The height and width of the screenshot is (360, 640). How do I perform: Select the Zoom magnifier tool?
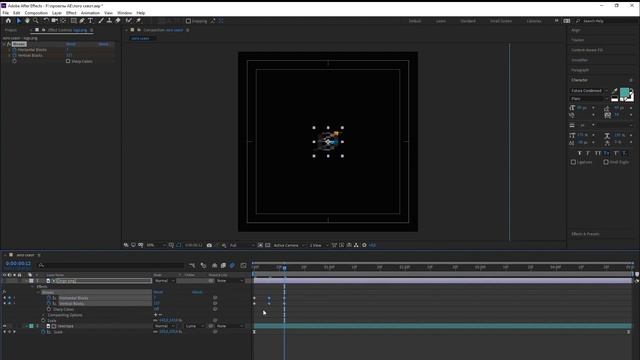[x=36, y=20]
